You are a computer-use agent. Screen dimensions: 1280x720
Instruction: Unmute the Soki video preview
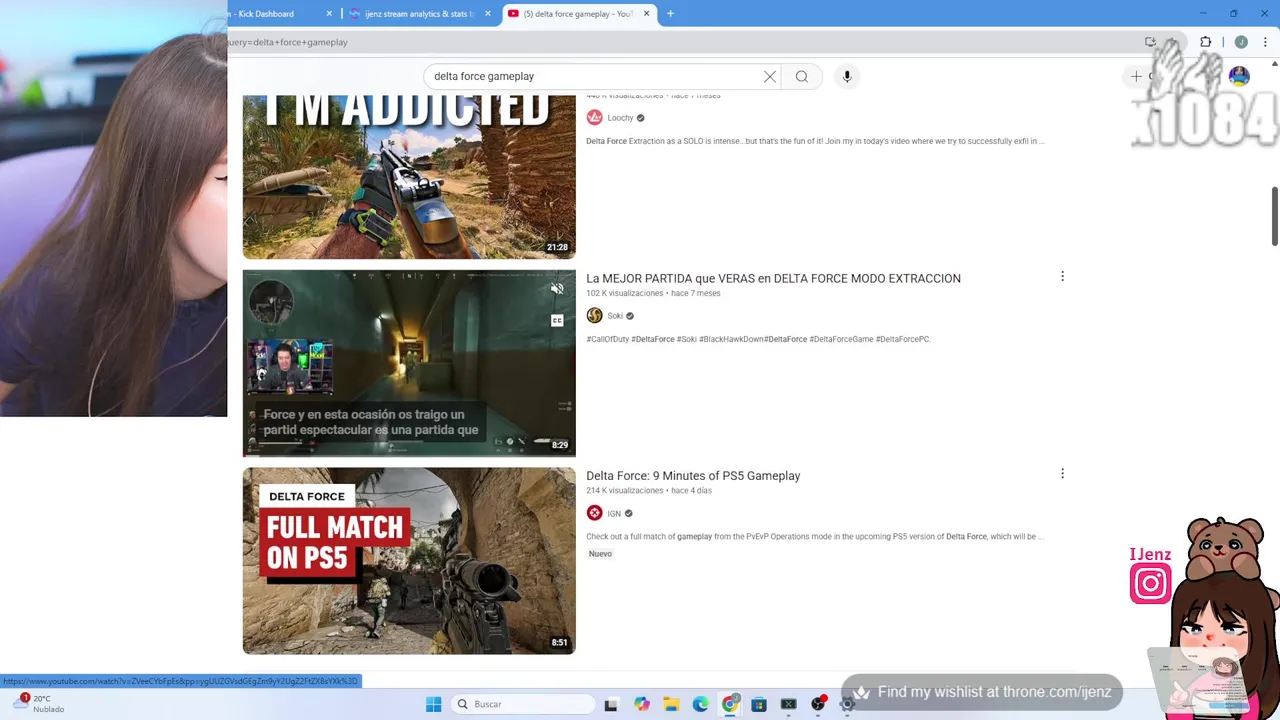click(557, 289)
